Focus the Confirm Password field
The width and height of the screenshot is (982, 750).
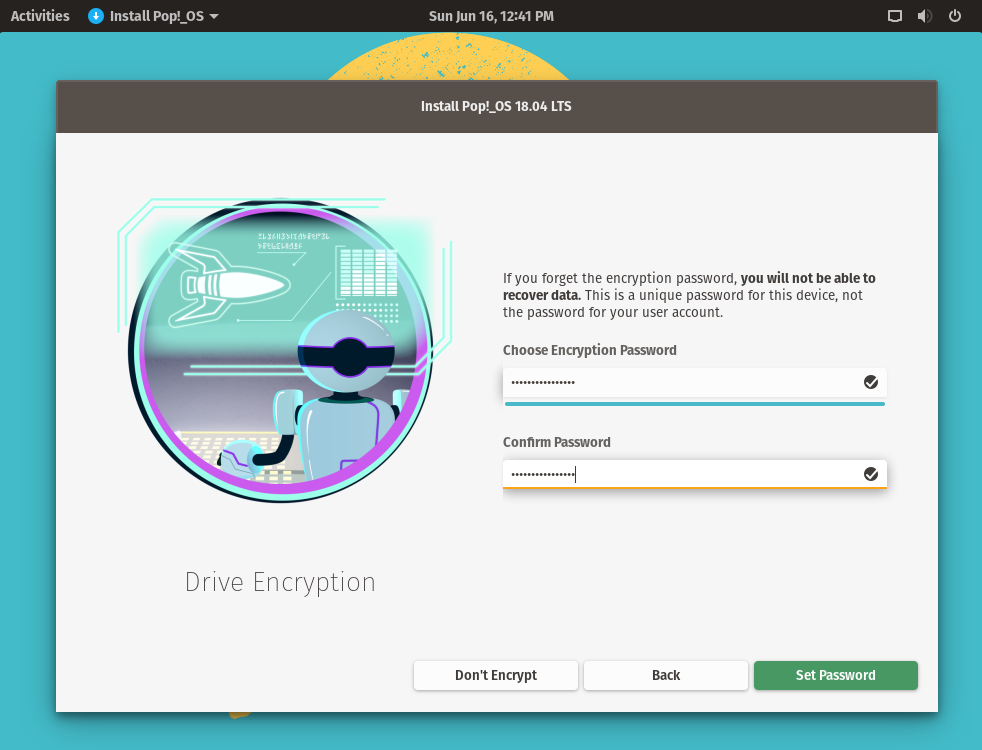(695, 474)
